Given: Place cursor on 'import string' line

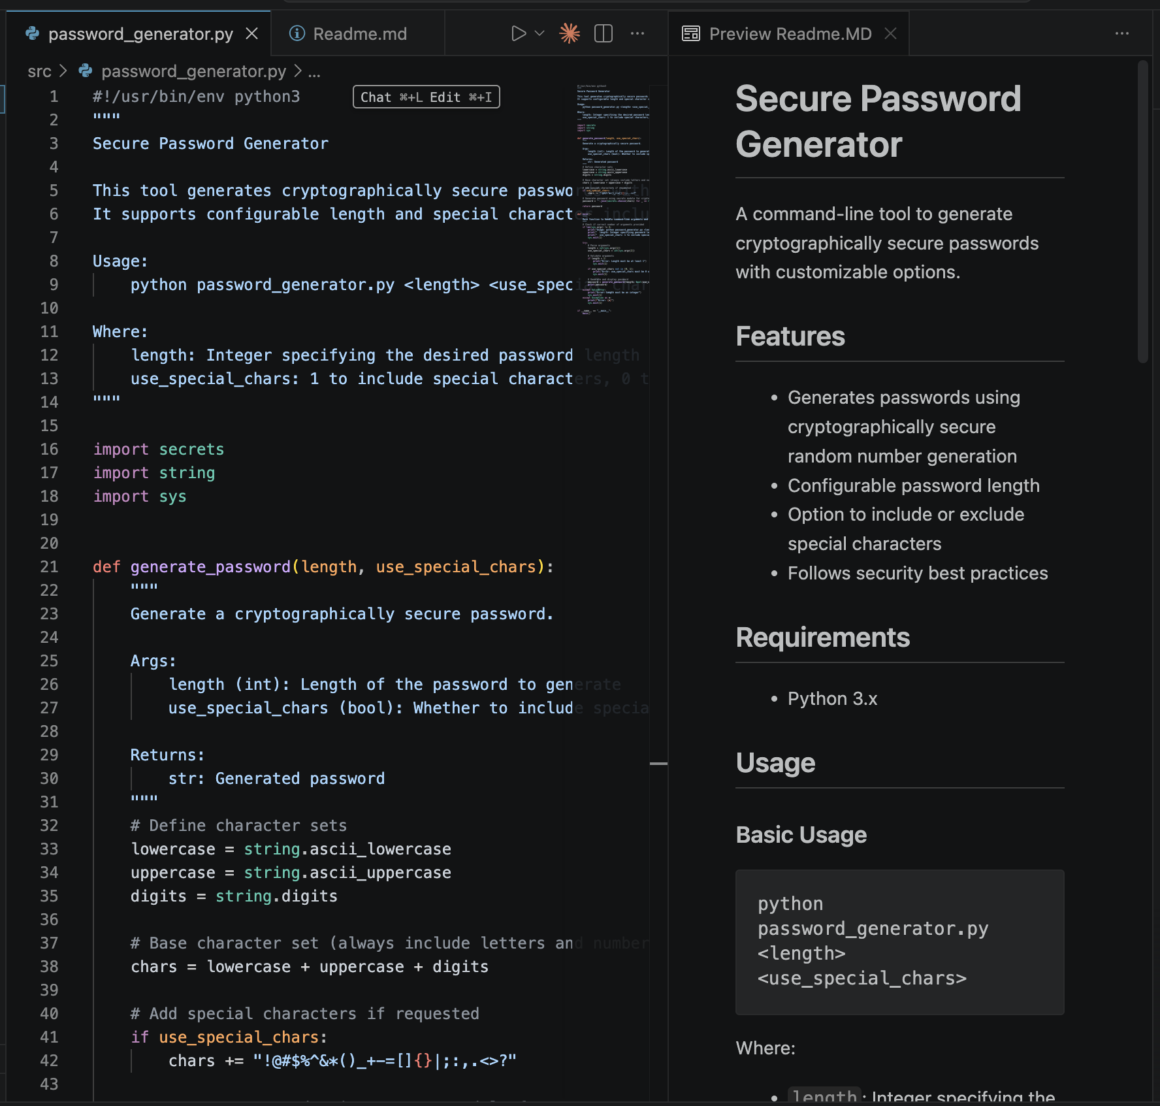Looking at the screenshot, I should click(154, 473).
